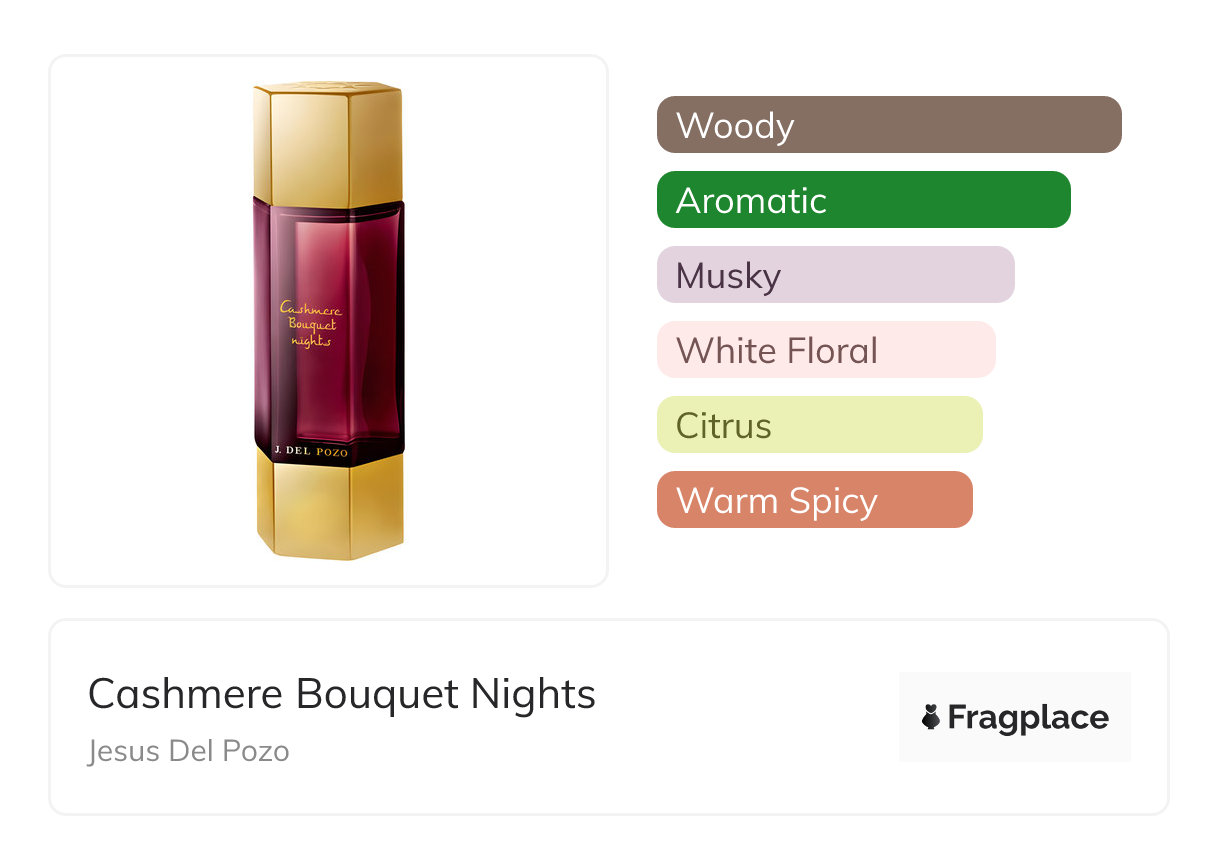This screenshot has width=1218, height=864.
Task: Click the word Nights in the title
Action: click(x=536, y=694)
